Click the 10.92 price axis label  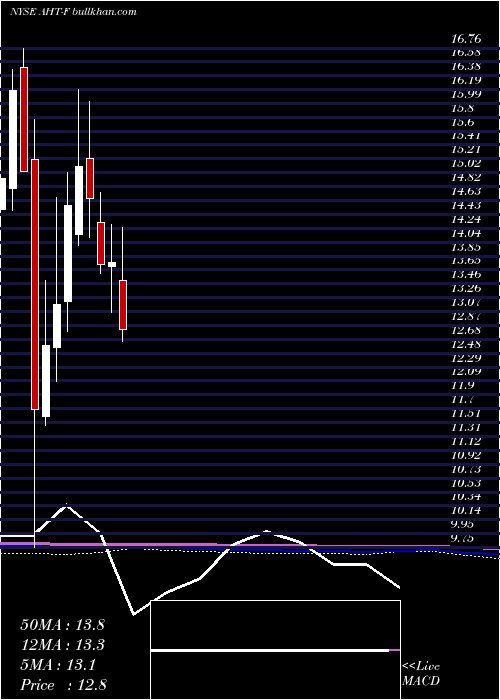coord(466,455)
